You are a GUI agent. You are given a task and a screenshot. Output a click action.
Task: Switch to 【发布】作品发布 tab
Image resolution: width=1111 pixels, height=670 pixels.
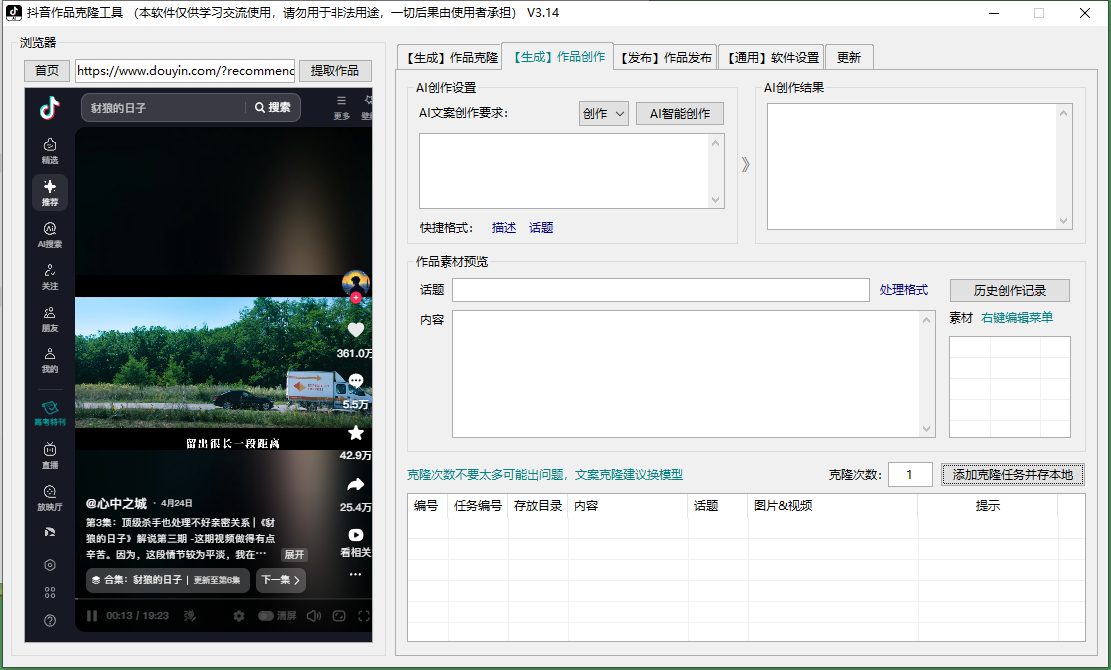665,58
